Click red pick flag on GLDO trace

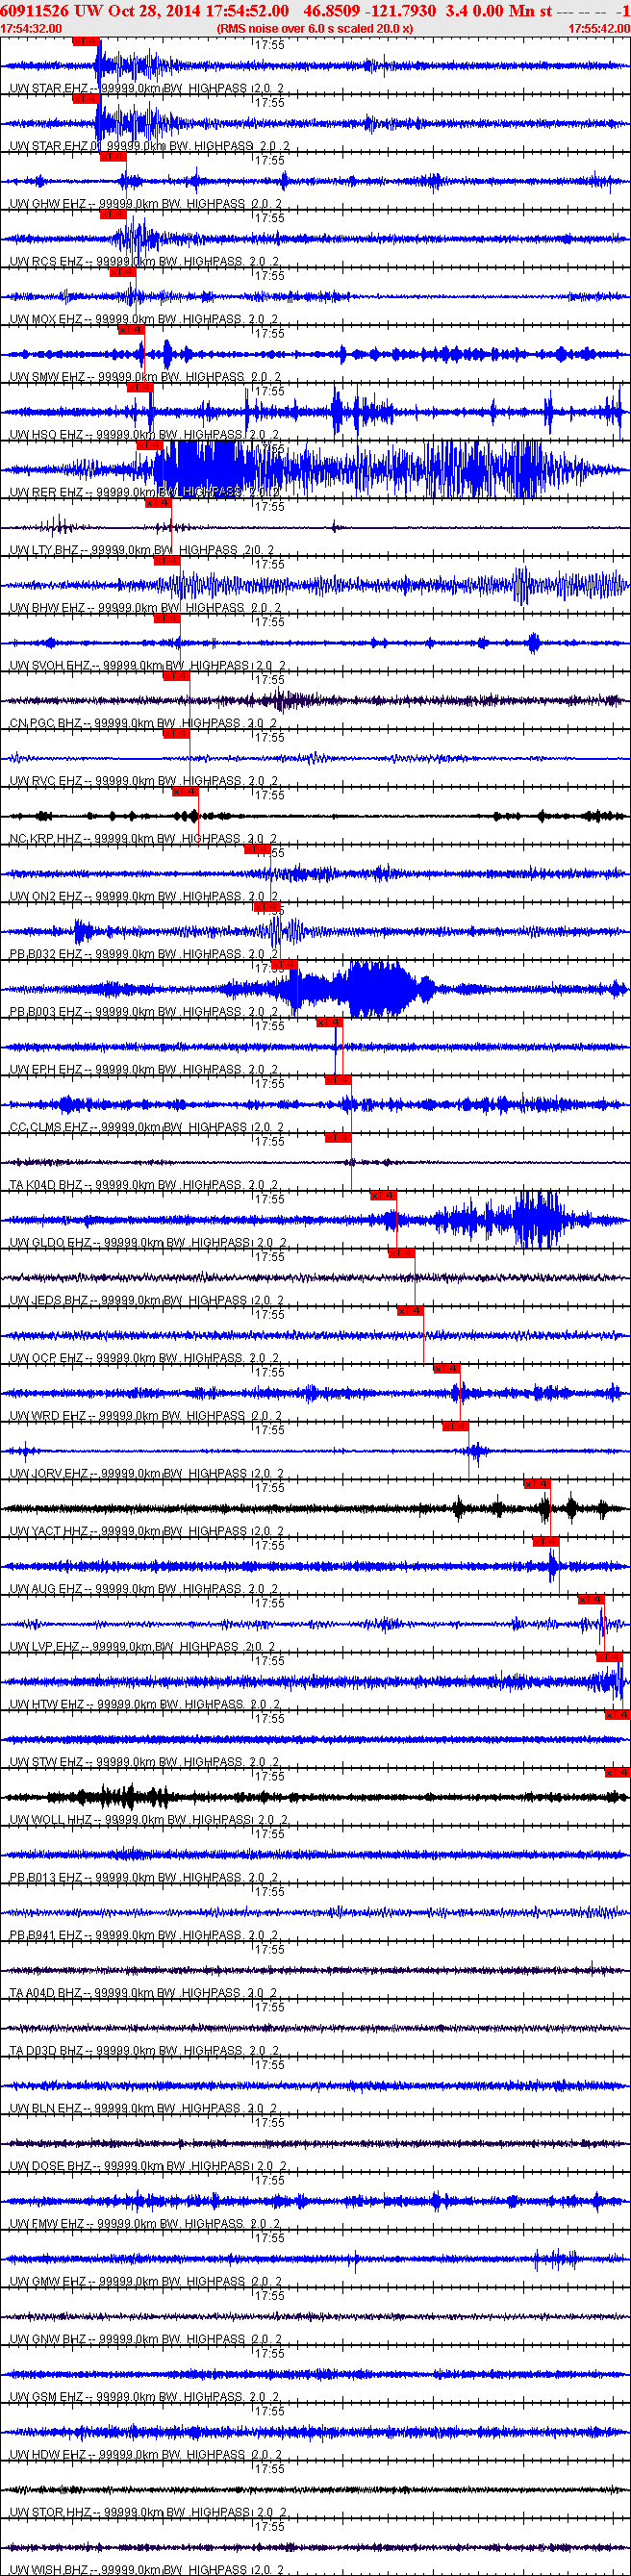[x=383, y=1196]
